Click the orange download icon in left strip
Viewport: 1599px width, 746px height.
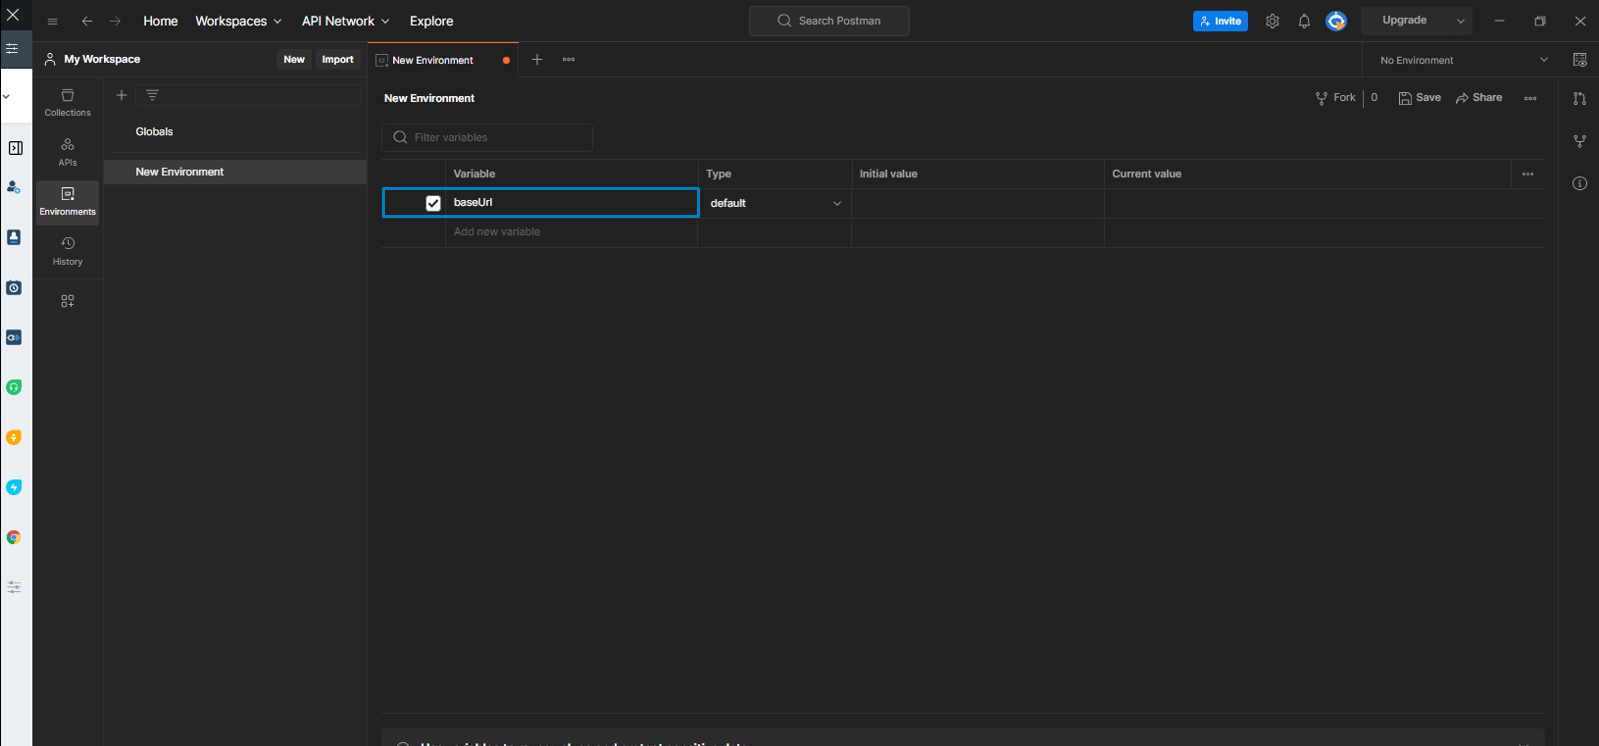14,437
